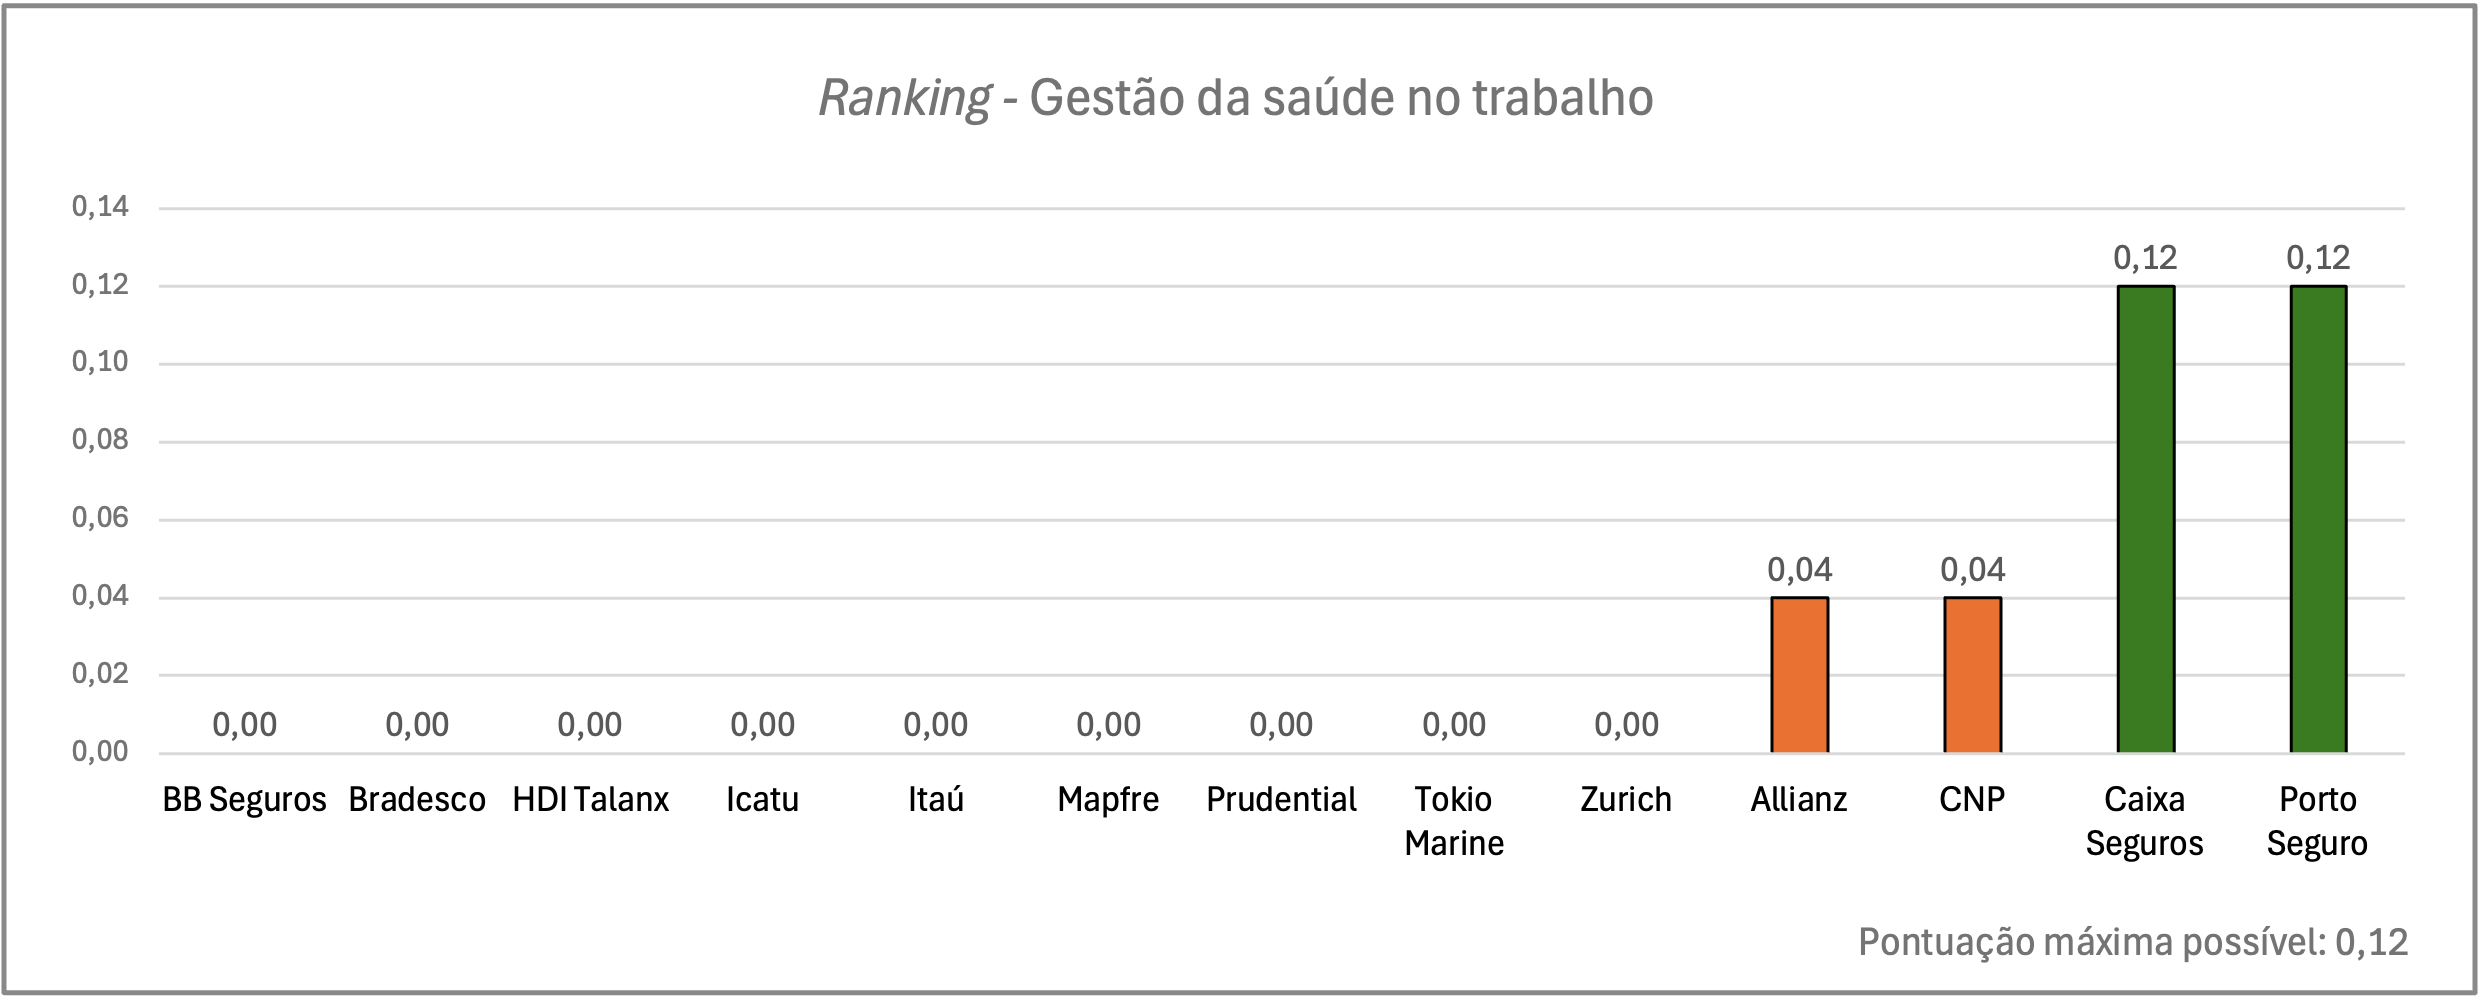Click the green Caixa Seguros bar
Image resolution: width=2479 pixels, height=999 pixels.
click(x=2145, y=519)
